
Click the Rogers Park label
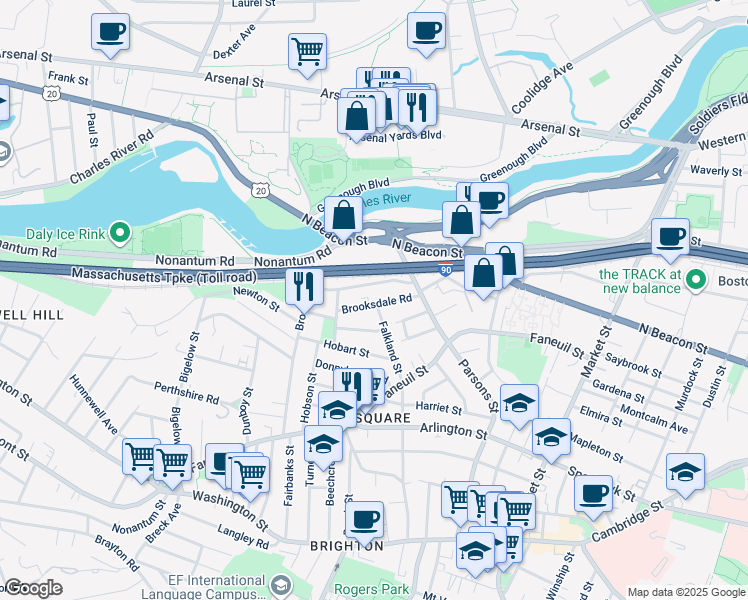[371, 590]
